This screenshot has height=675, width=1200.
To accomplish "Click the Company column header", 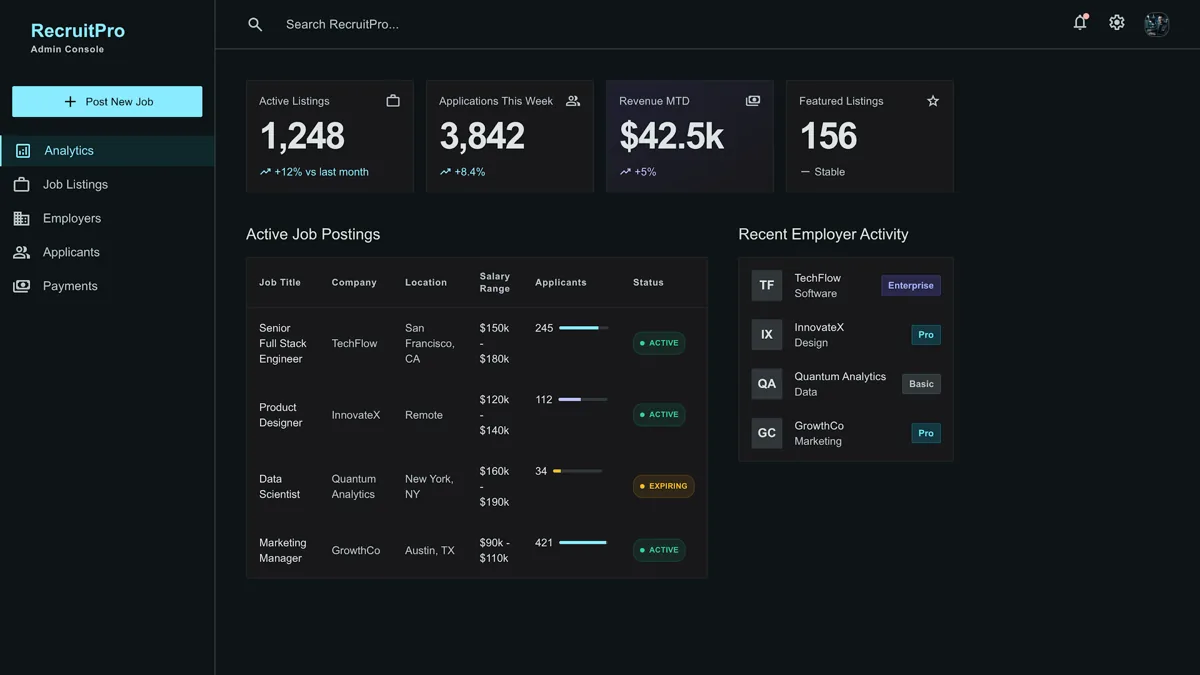I will click(x=354, y=283).
